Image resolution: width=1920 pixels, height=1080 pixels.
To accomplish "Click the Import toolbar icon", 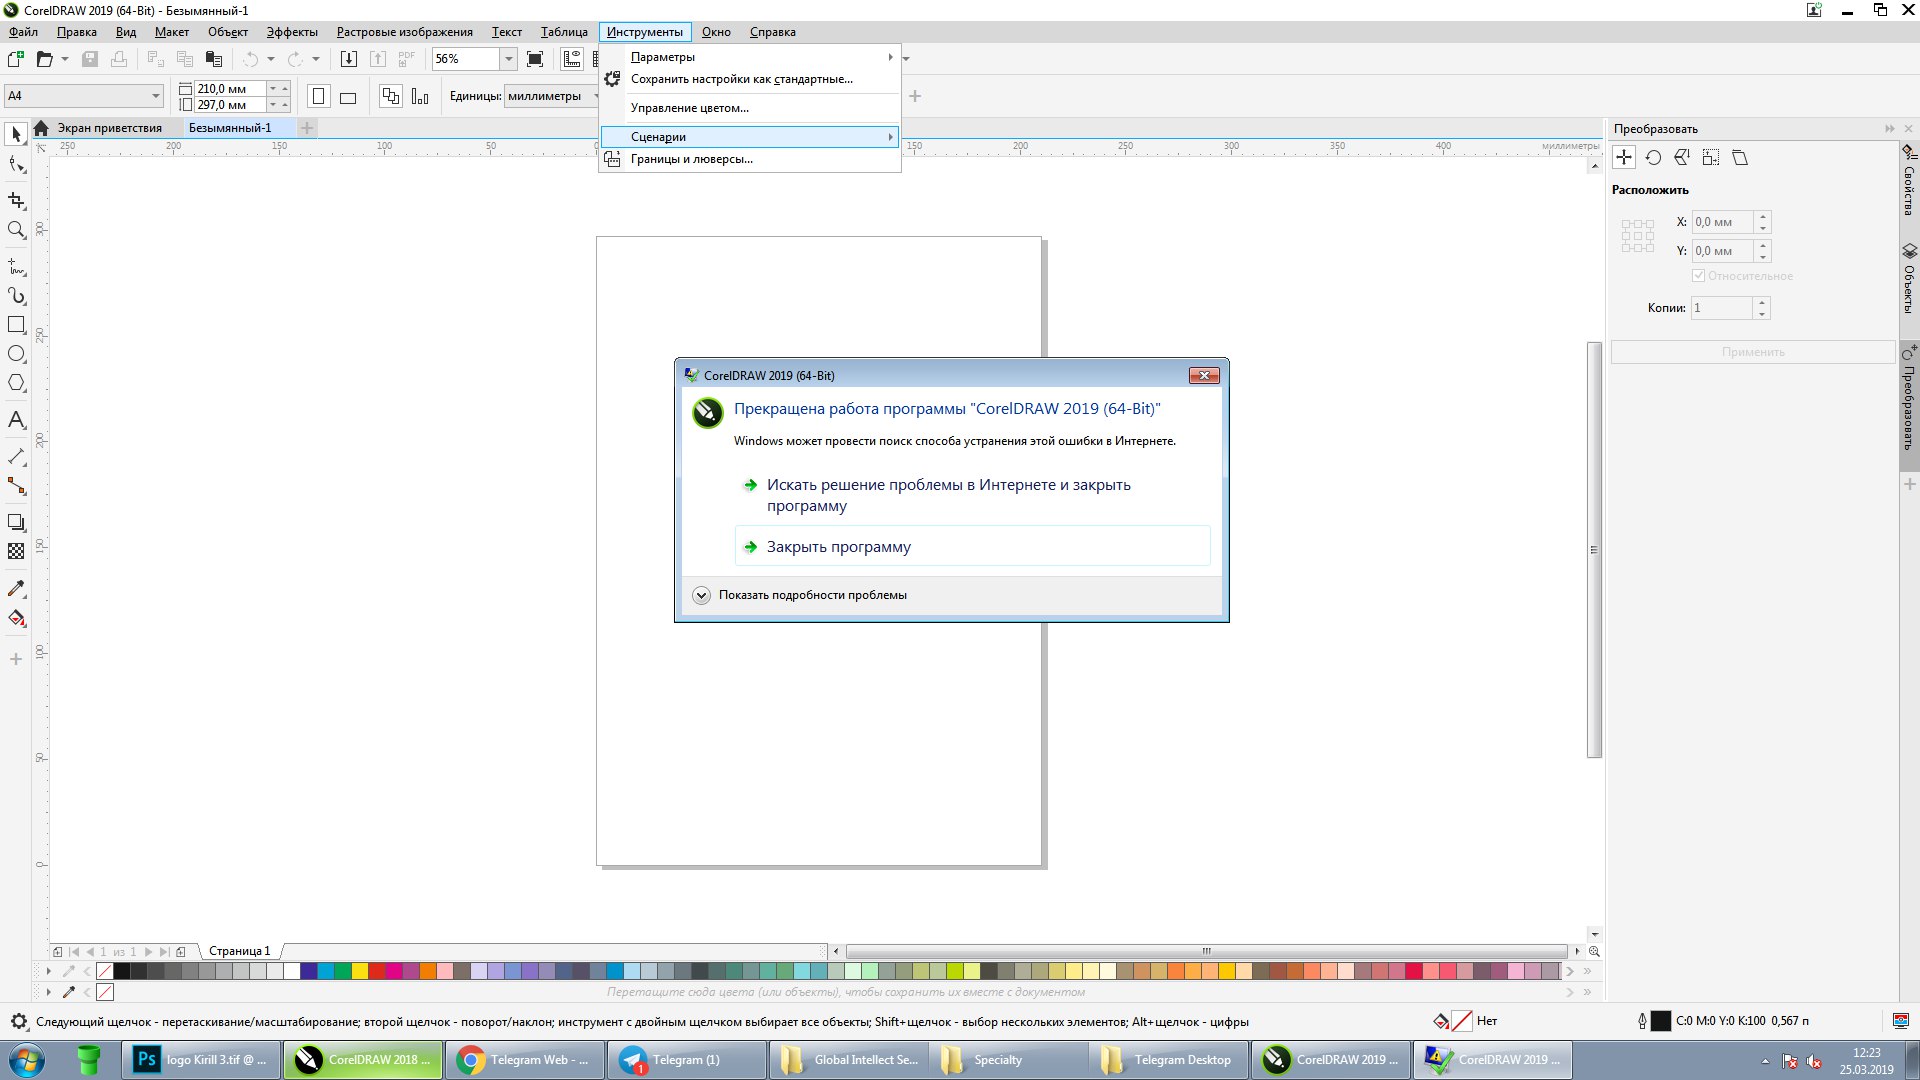I will pos(348,59).
